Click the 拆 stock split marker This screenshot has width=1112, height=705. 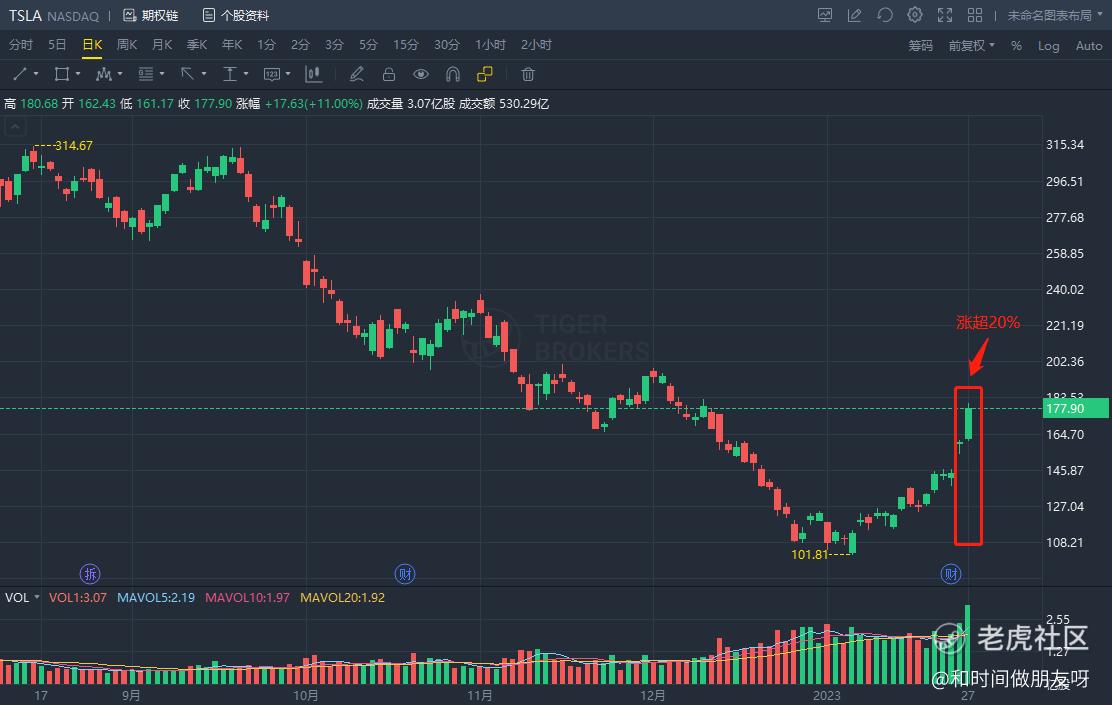91,573
